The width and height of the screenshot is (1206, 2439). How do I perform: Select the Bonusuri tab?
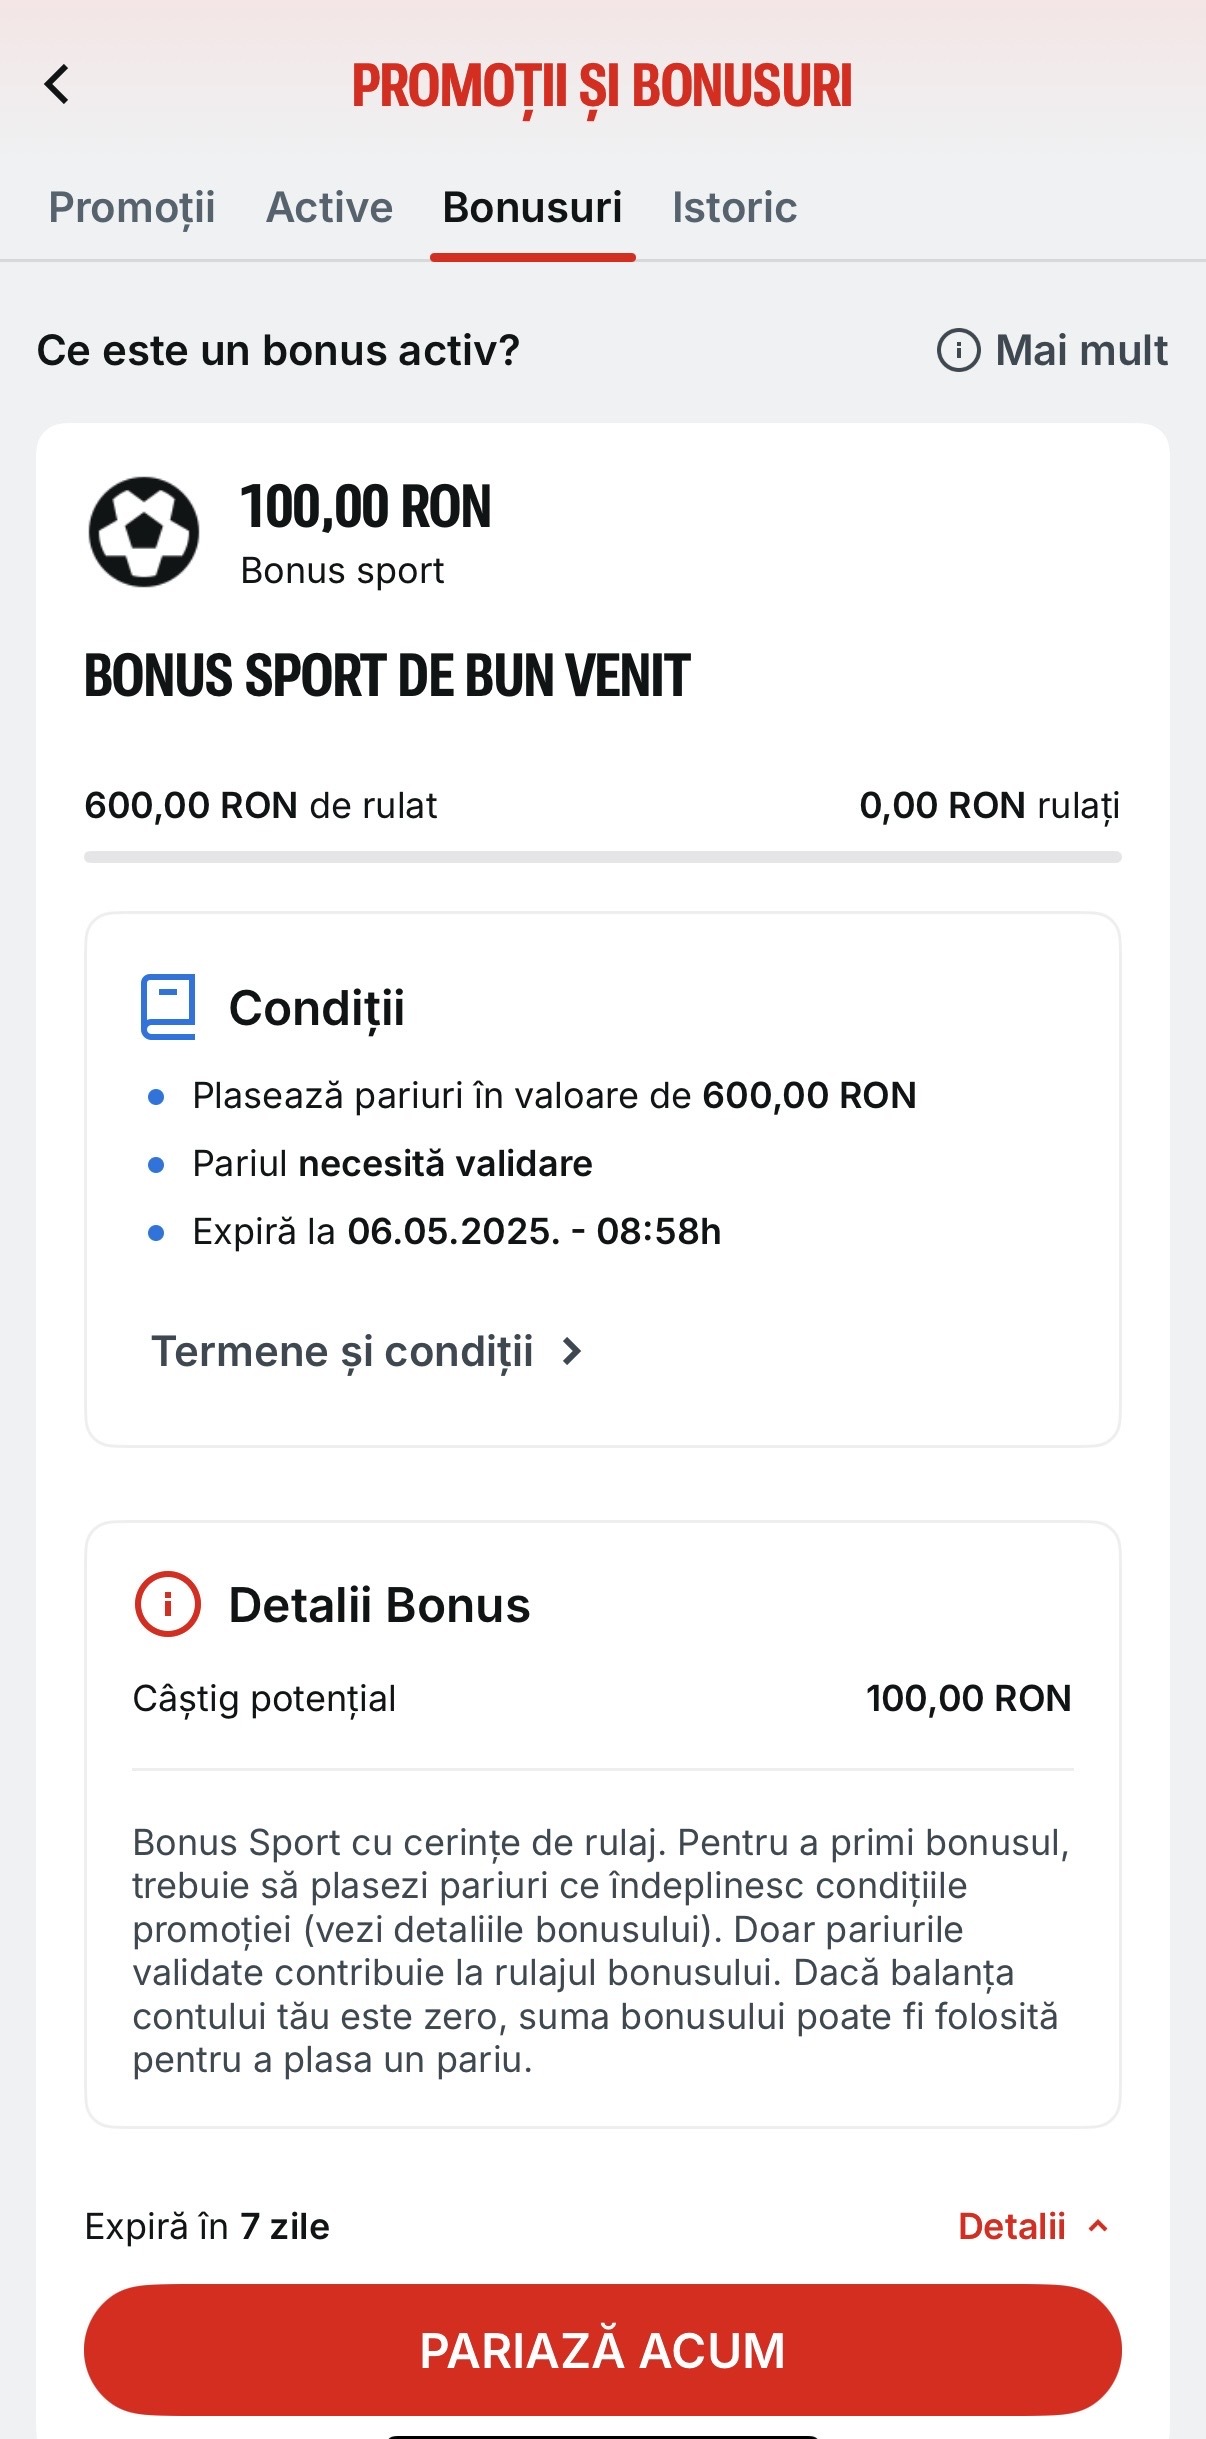[x=532, y=208]
